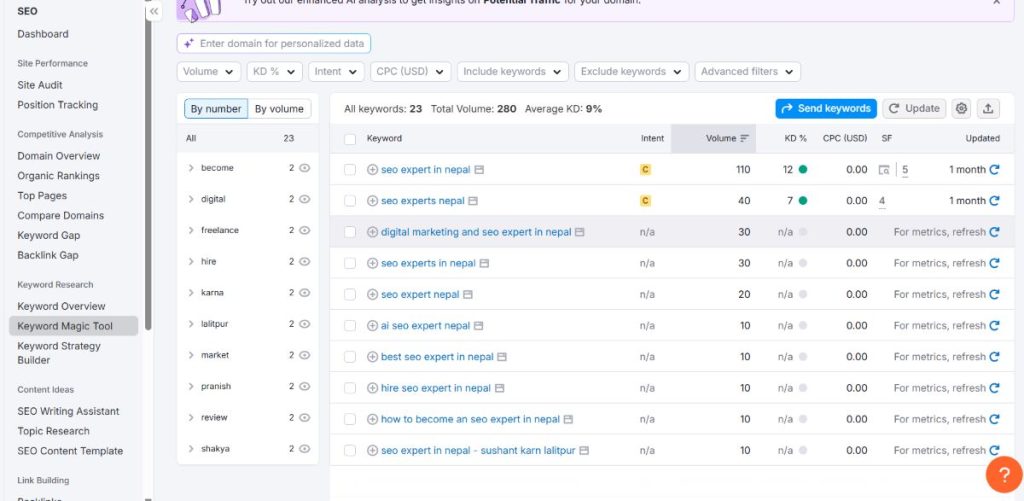Open Domain Overview sidebar link
Viewport: 1024px width, 501px height.
[x=59, y=156]
